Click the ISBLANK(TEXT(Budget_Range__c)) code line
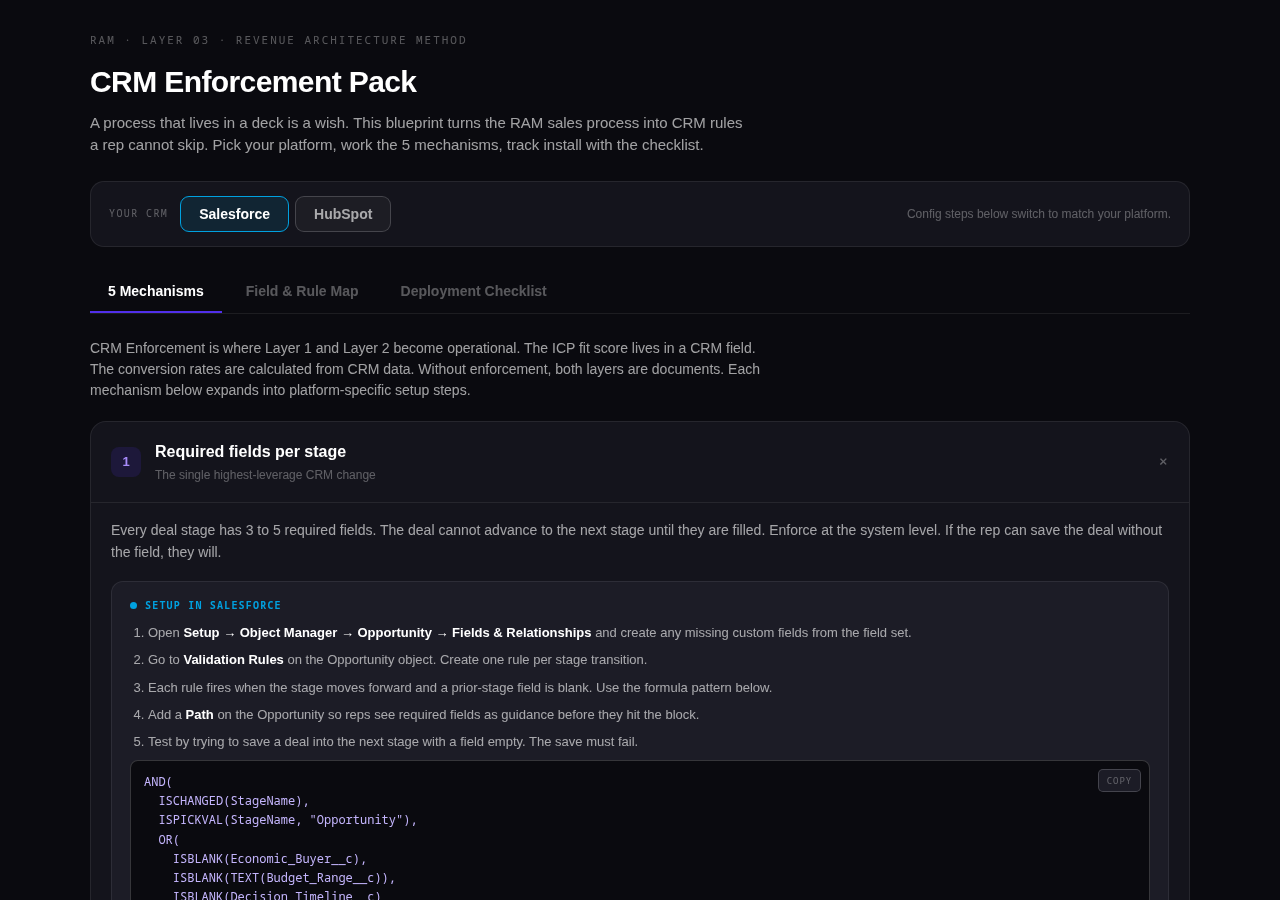Viewport: 1280px width, 900px height. pos(284,878)
